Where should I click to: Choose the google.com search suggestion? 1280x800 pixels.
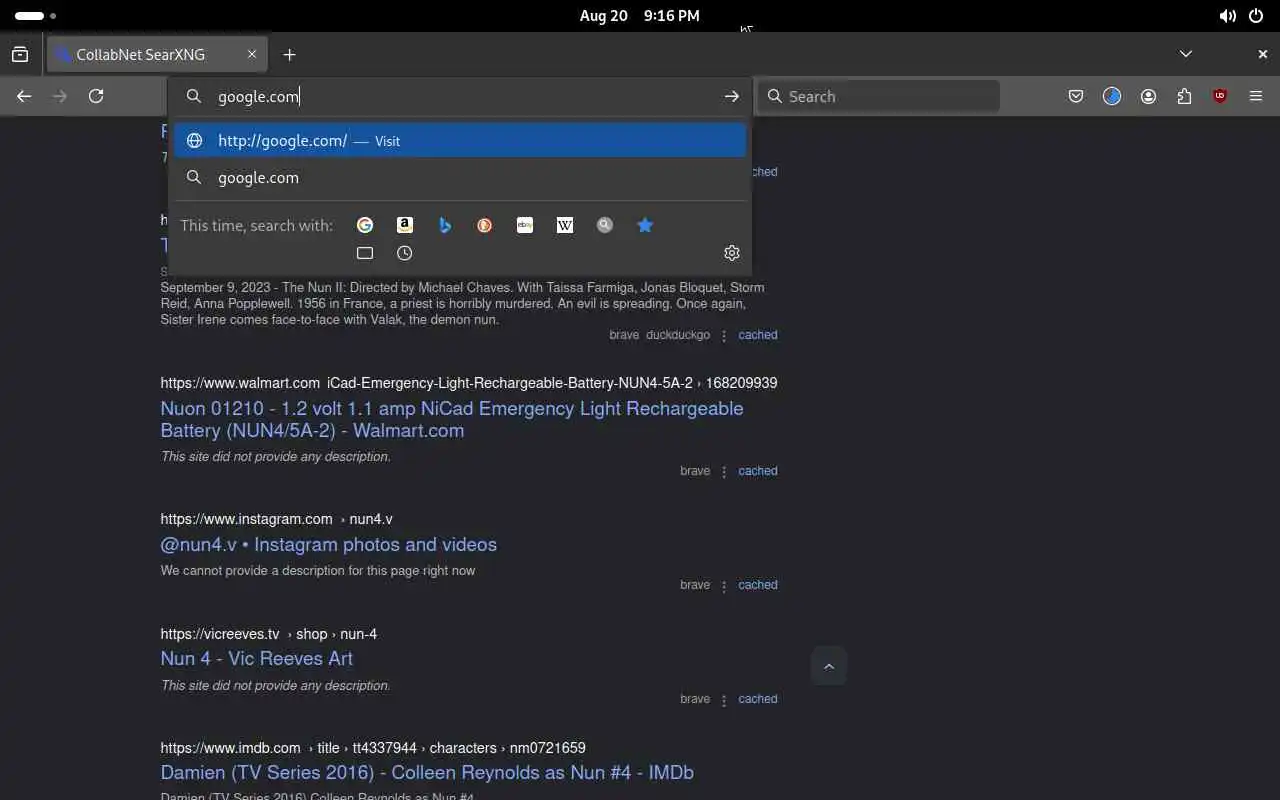point(460,177)
